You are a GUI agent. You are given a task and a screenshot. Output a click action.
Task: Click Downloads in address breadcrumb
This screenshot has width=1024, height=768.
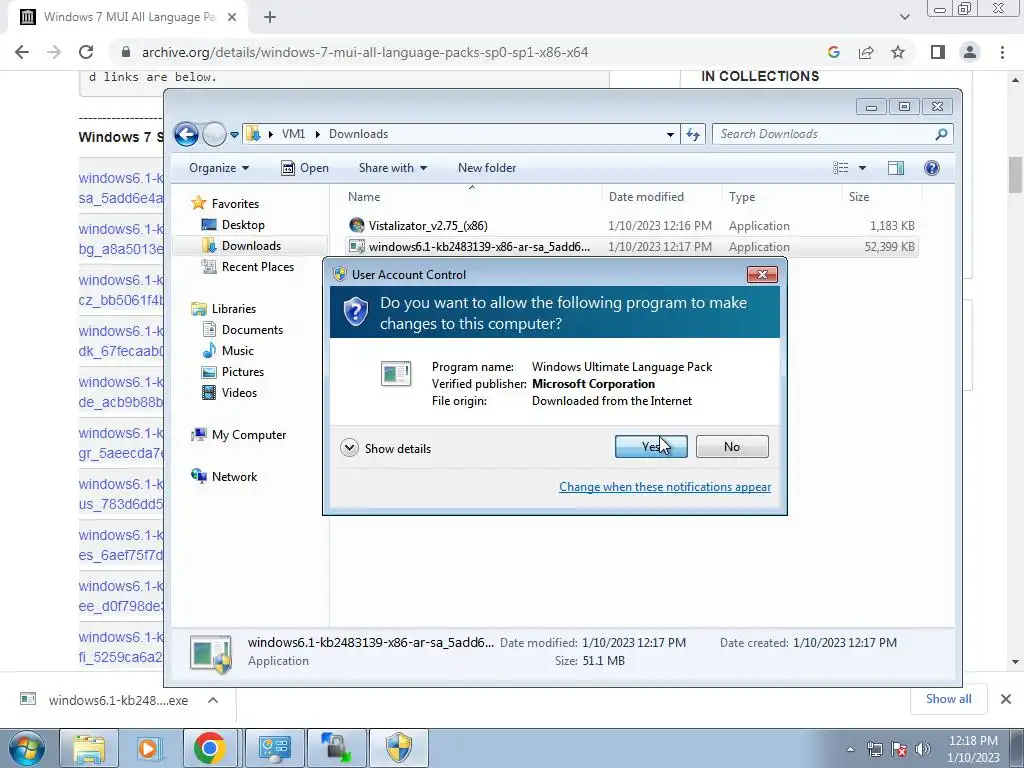[x=358, y=134]
